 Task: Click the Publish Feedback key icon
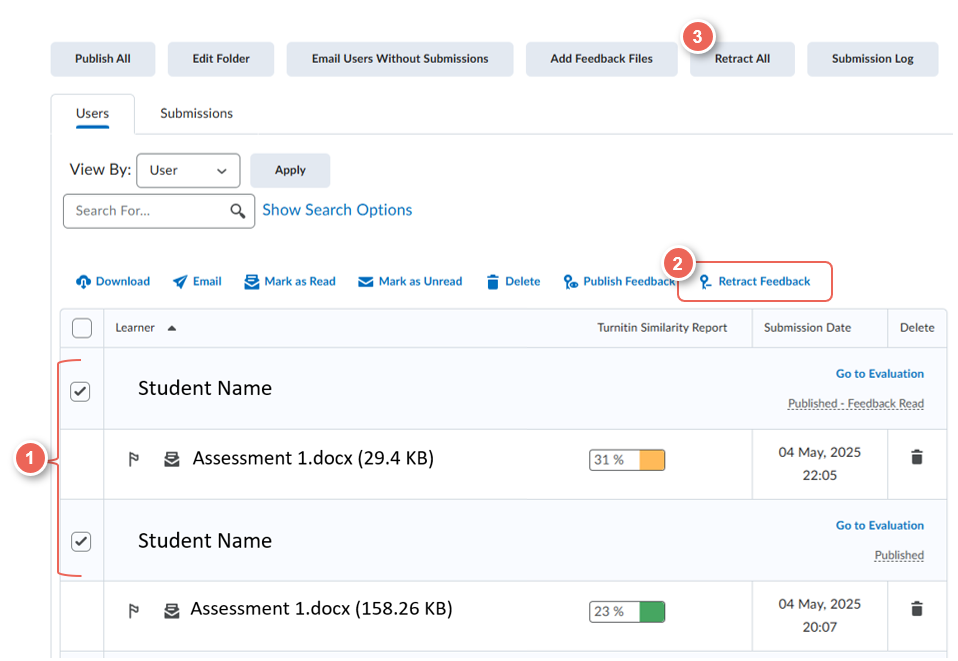570,282
